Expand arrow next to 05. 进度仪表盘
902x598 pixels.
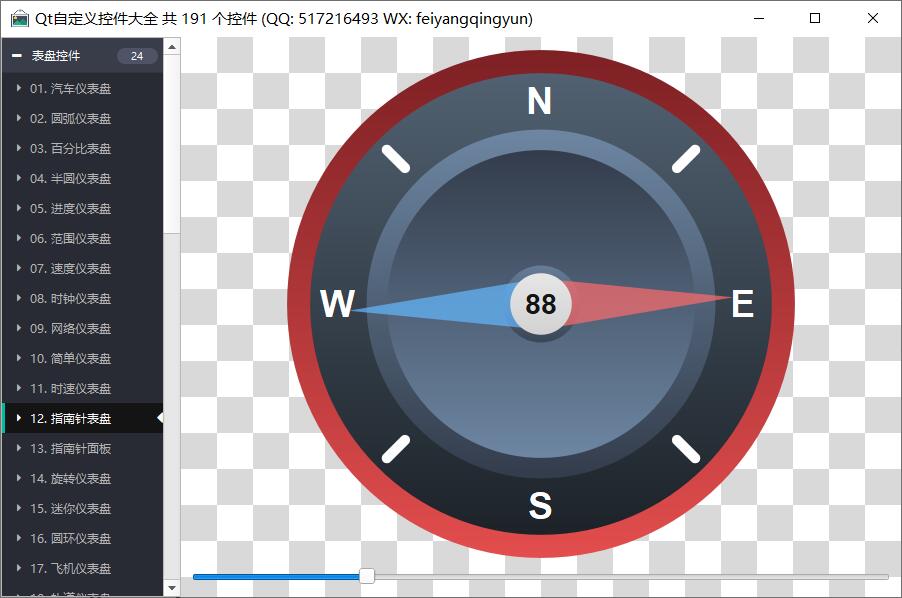19,209
